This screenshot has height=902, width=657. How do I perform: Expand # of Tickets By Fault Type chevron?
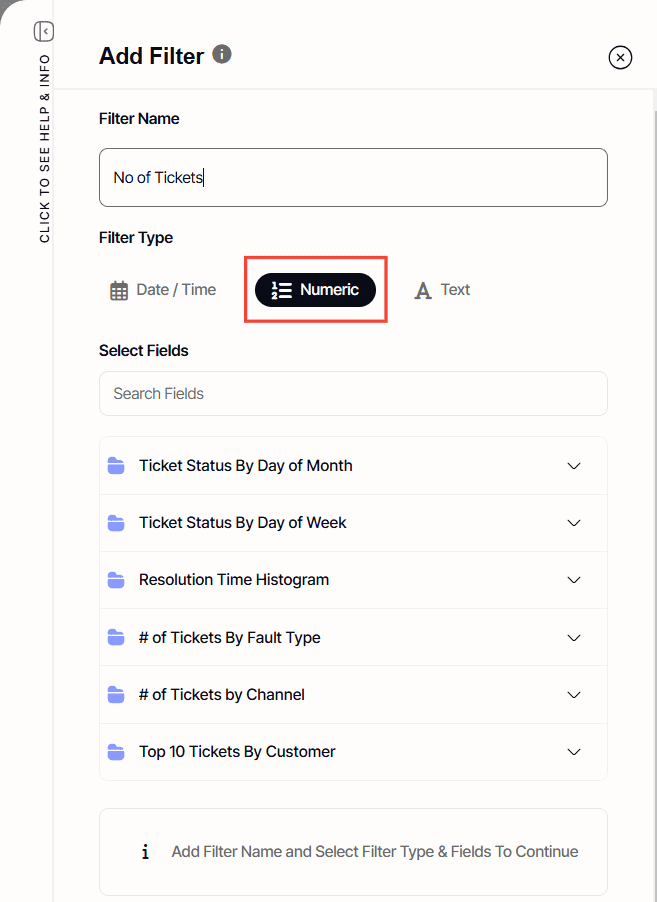tap(574, 638)
